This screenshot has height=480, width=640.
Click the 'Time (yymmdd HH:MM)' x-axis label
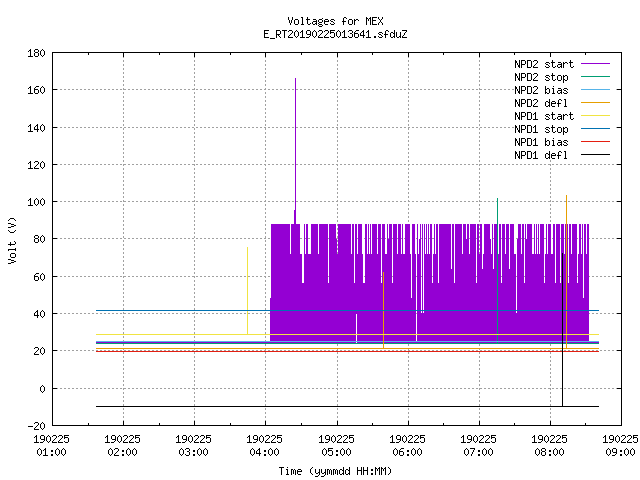[335, 471]
